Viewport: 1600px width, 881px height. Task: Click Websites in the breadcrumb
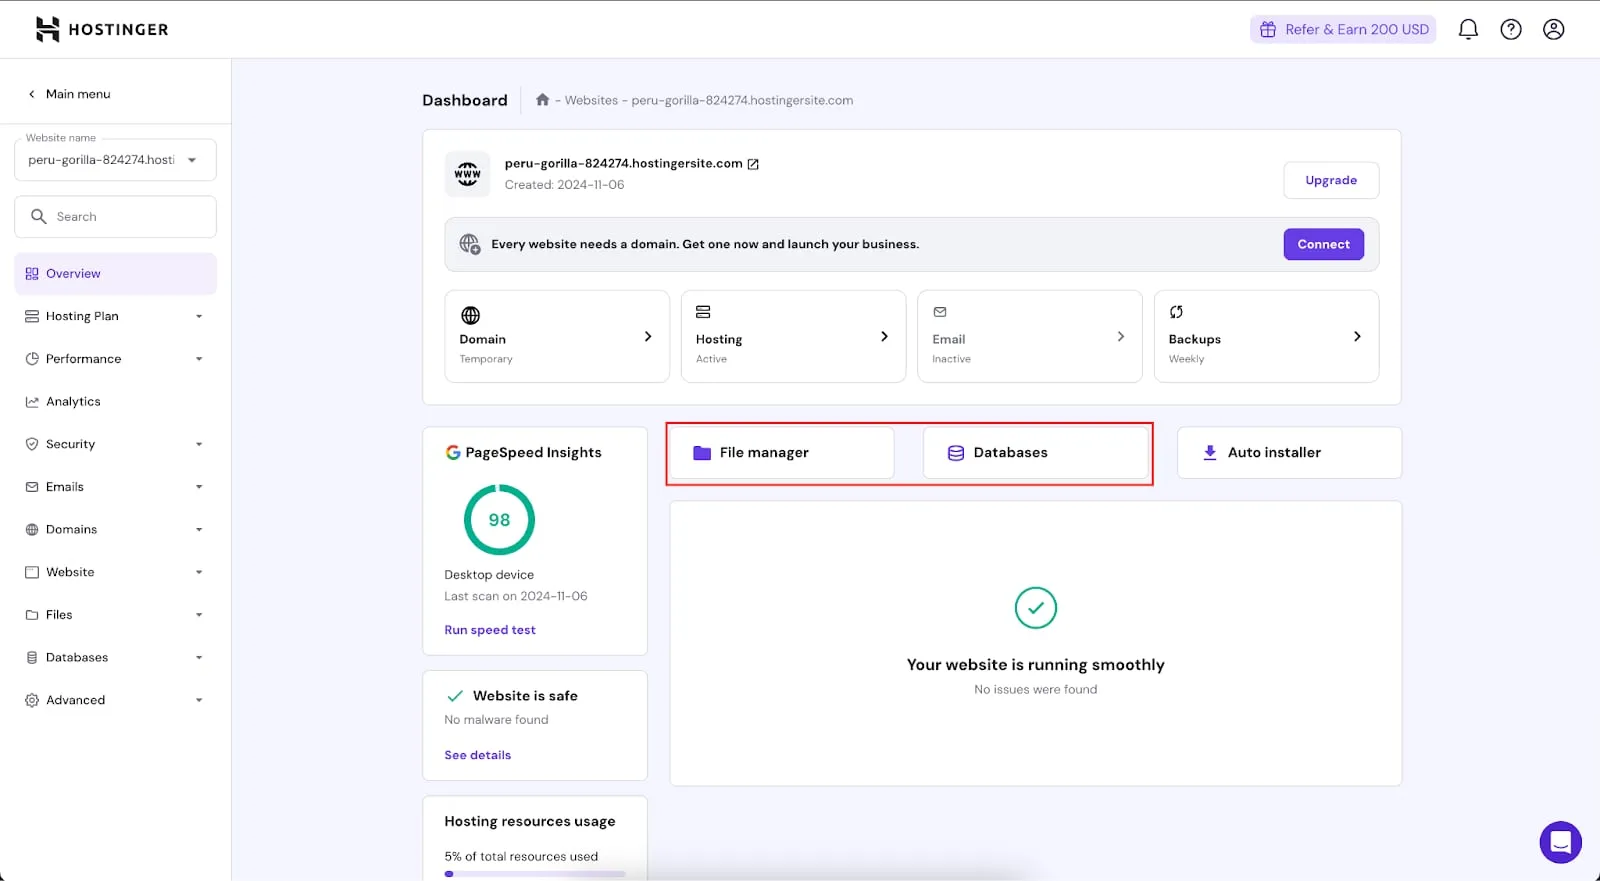coord(591,100)
